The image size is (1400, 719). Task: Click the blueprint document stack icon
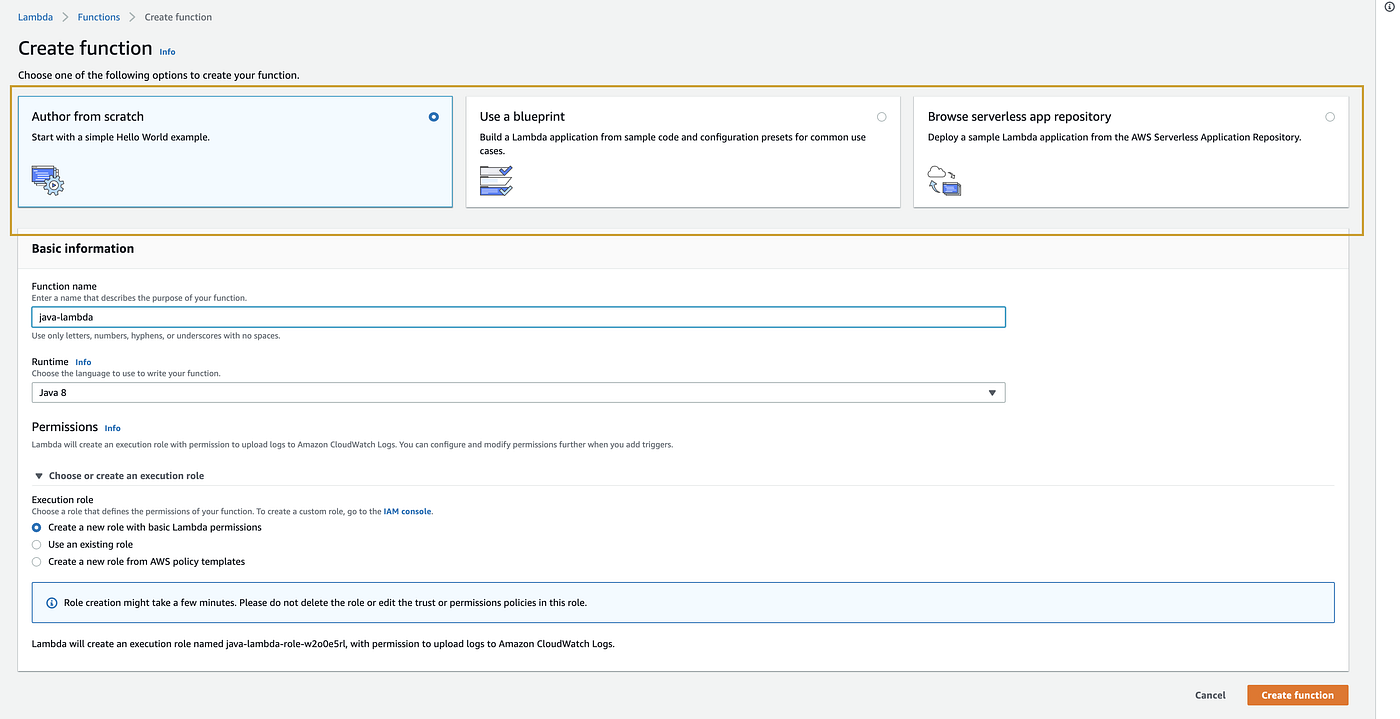495,180
